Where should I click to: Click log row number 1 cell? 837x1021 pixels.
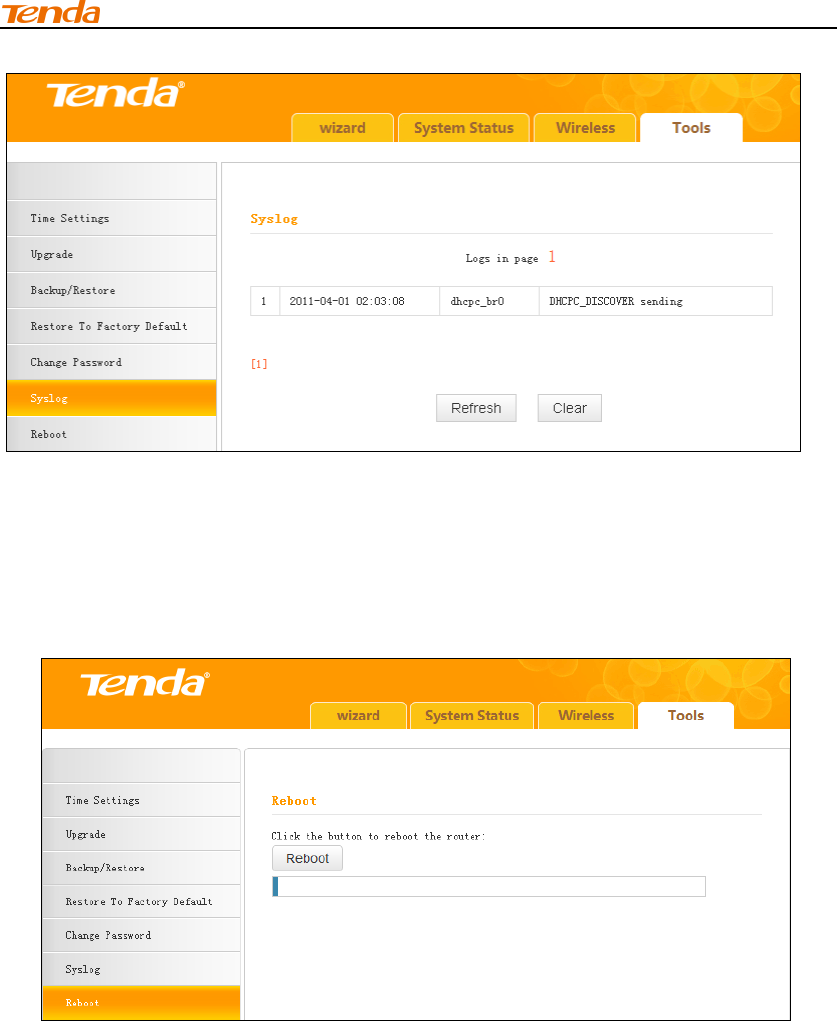pyautogui.click(x=264, y=301)
